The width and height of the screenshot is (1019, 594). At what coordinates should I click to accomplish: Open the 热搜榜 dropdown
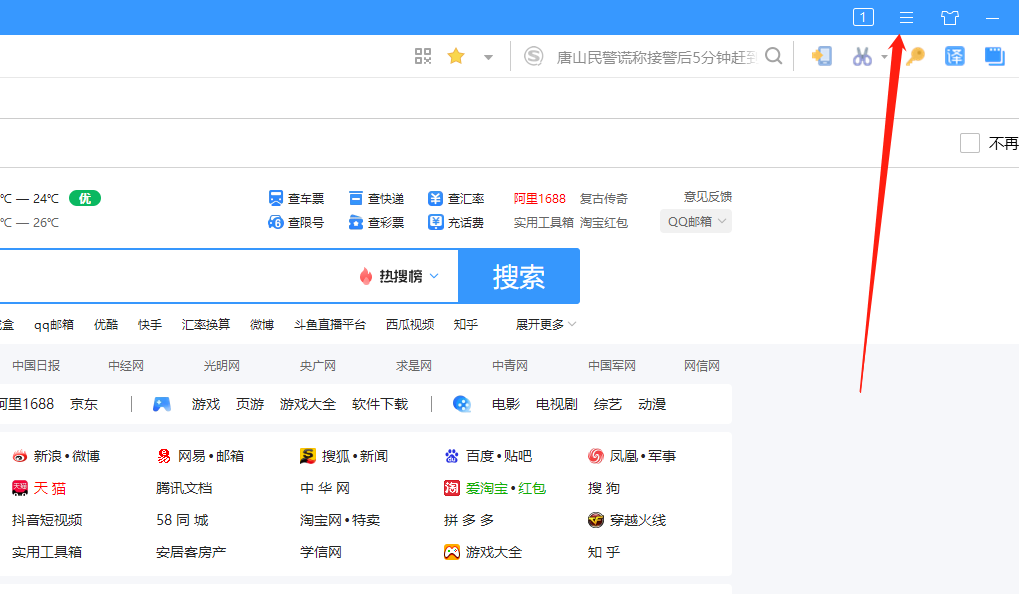(400, 276)
